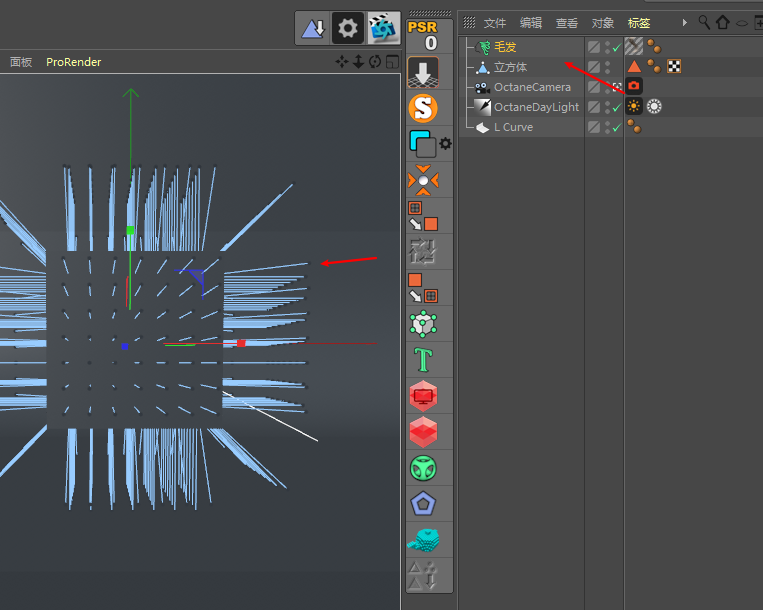Click the grey triangles sort icon at bottom
The image size is (763, 610).
423,576
